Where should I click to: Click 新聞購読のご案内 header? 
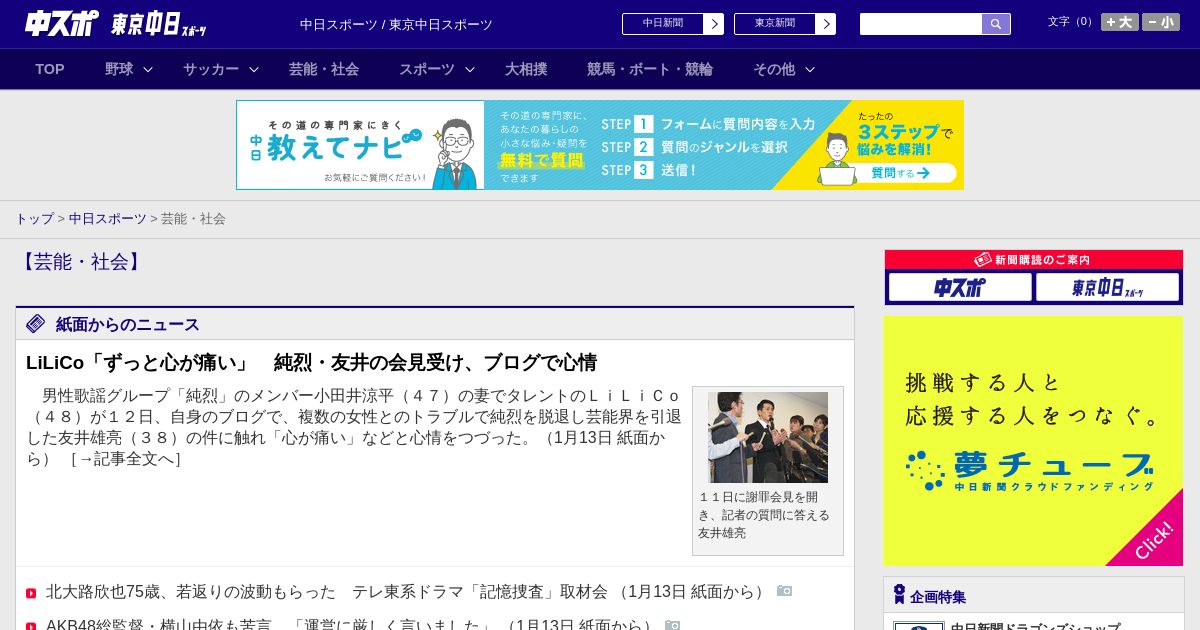pyautogui.click(x=1034, y=260)
